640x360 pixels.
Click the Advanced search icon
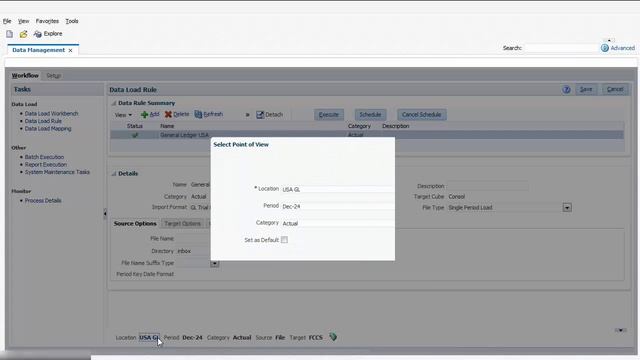click(x=604, y=48)
